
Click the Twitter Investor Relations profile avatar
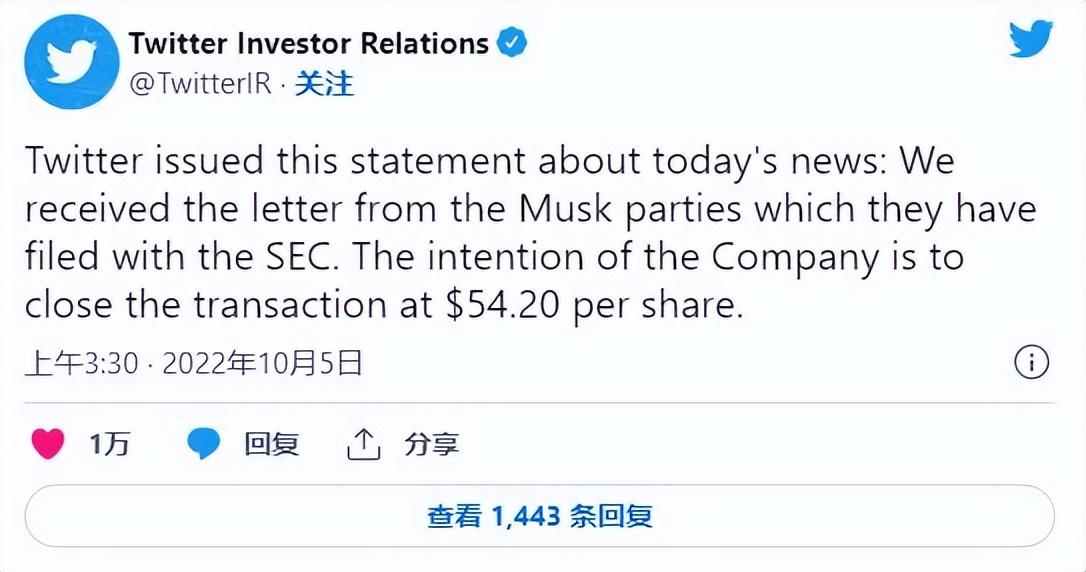[x=72, y=62]
